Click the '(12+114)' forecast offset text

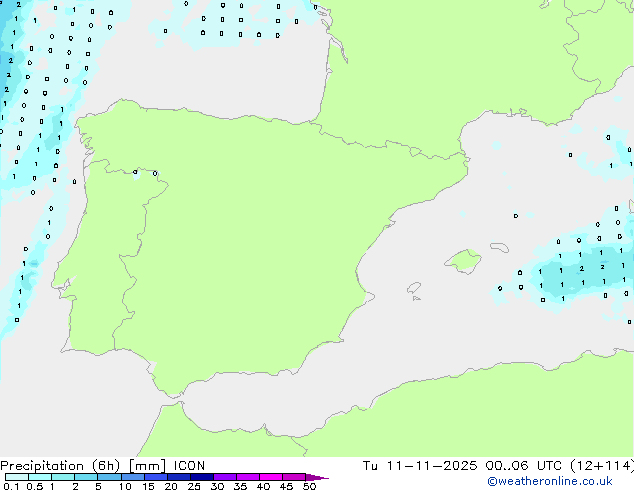click(x=602, y=466)
